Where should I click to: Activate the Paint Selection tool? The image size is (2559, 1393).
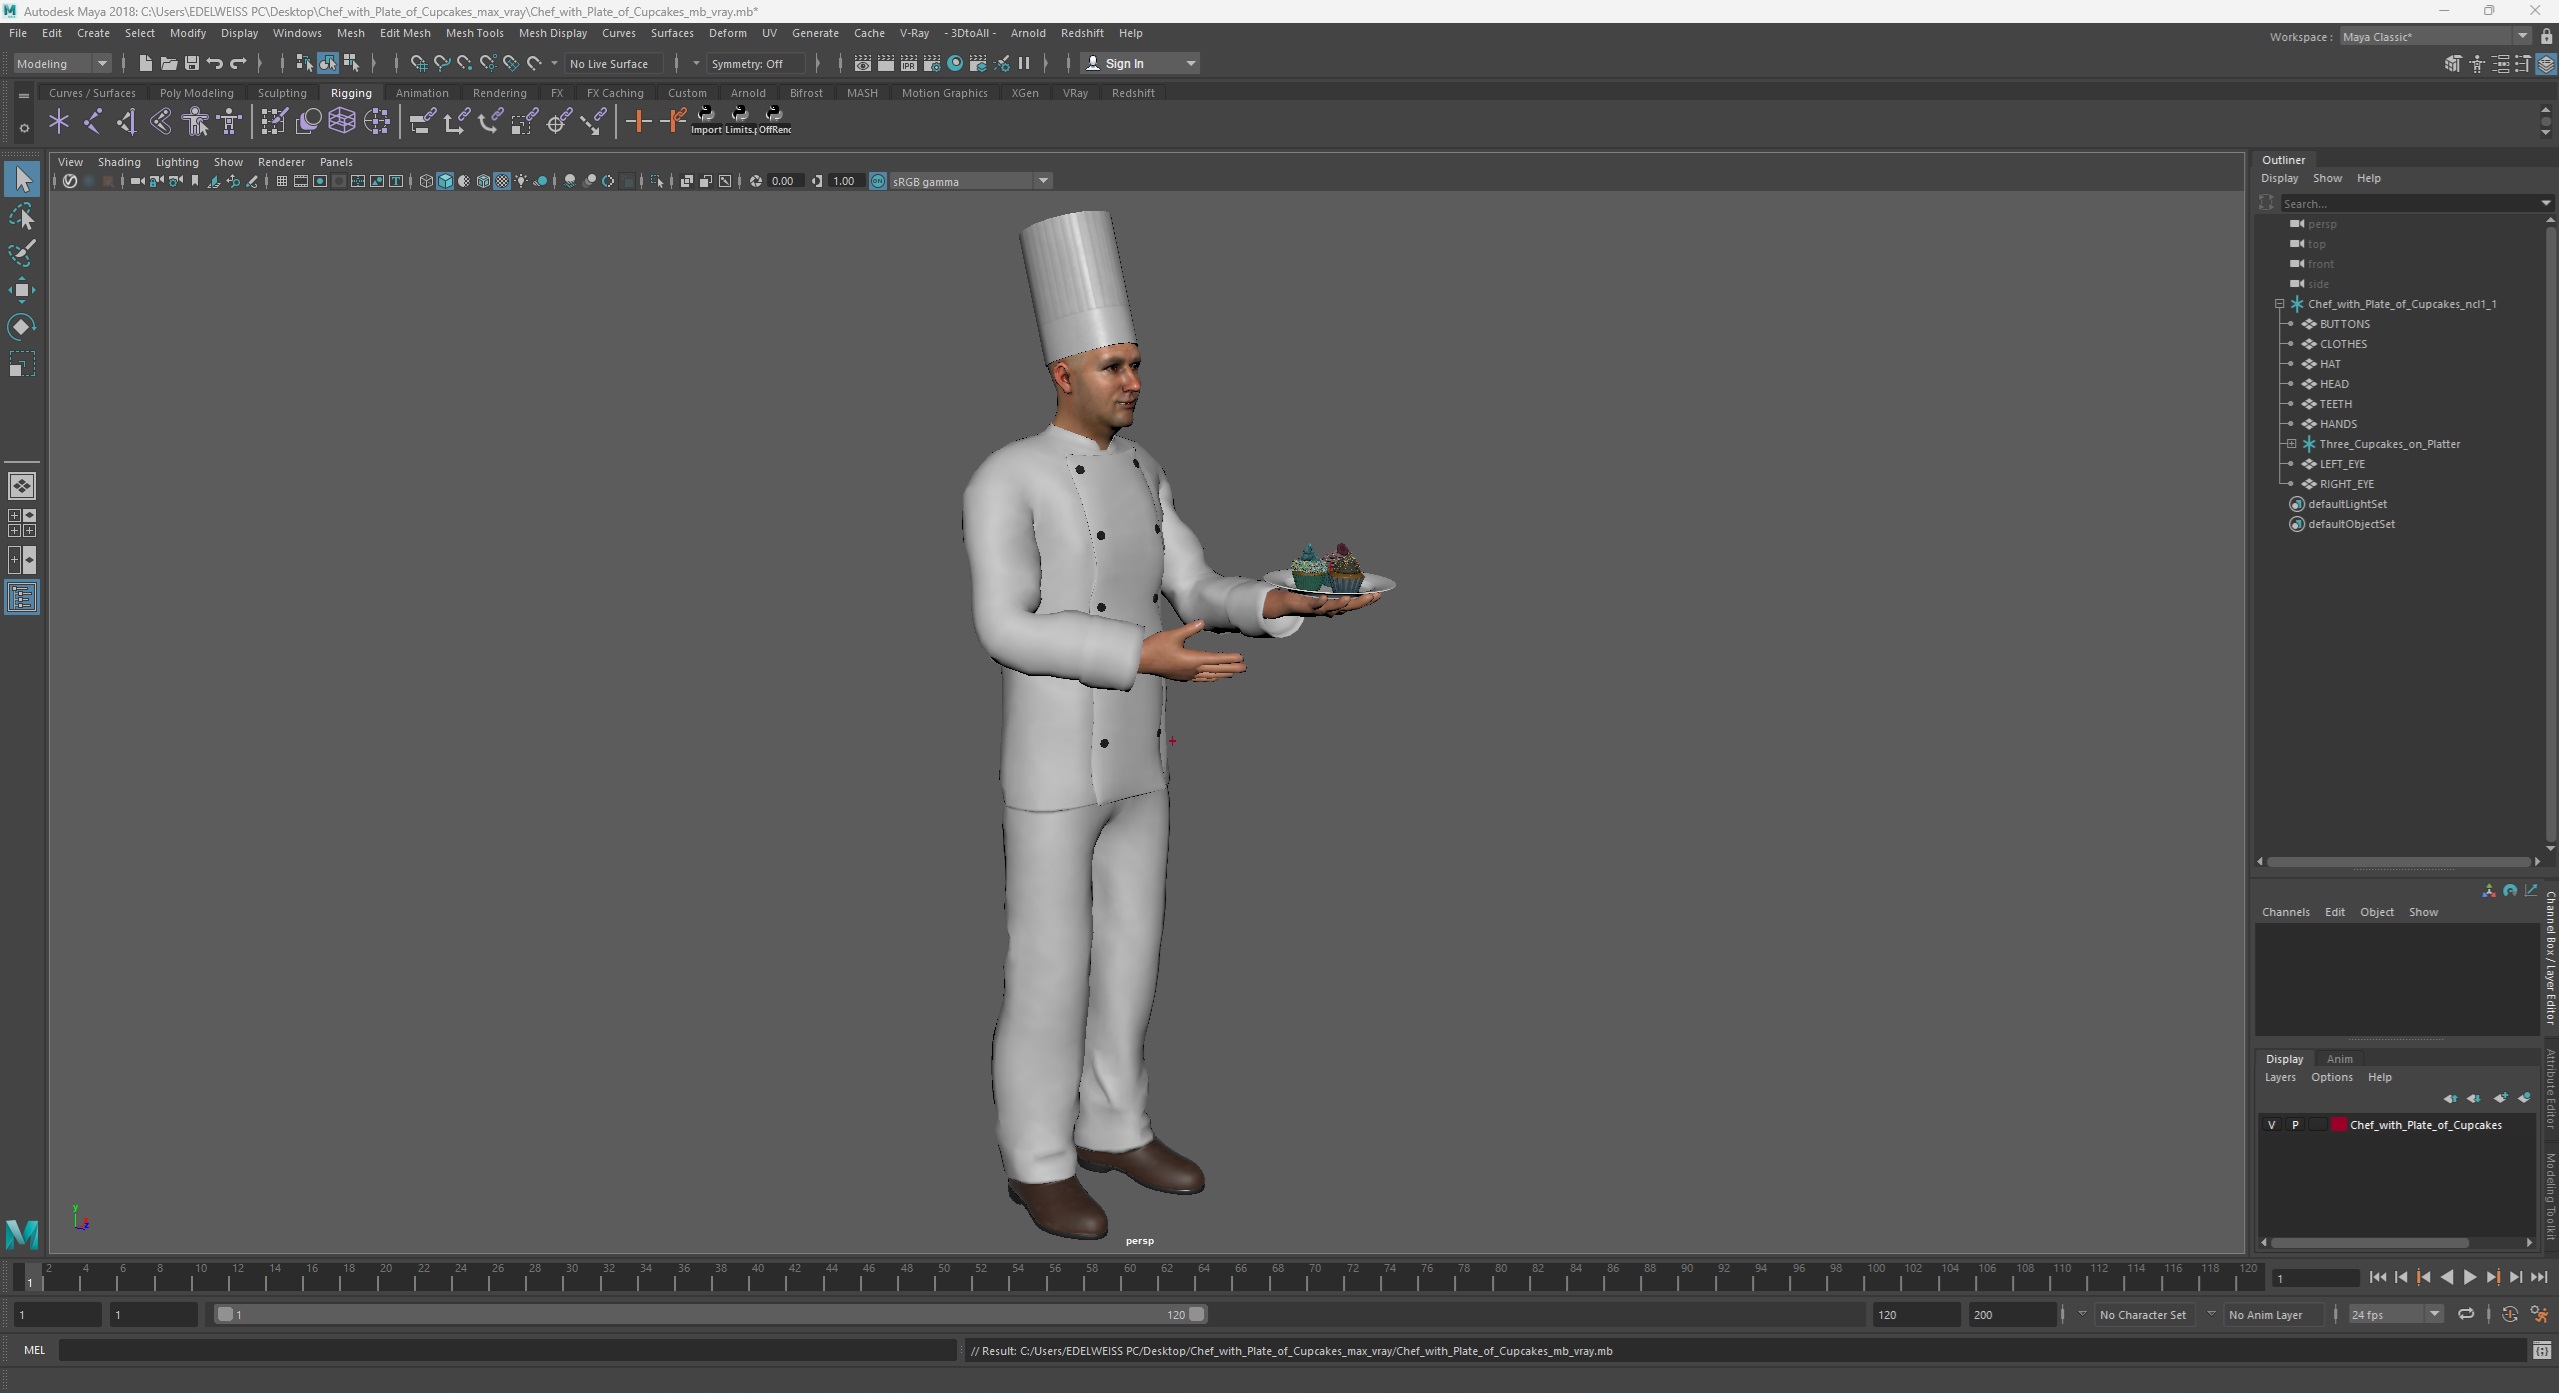(x=22, y=253)
